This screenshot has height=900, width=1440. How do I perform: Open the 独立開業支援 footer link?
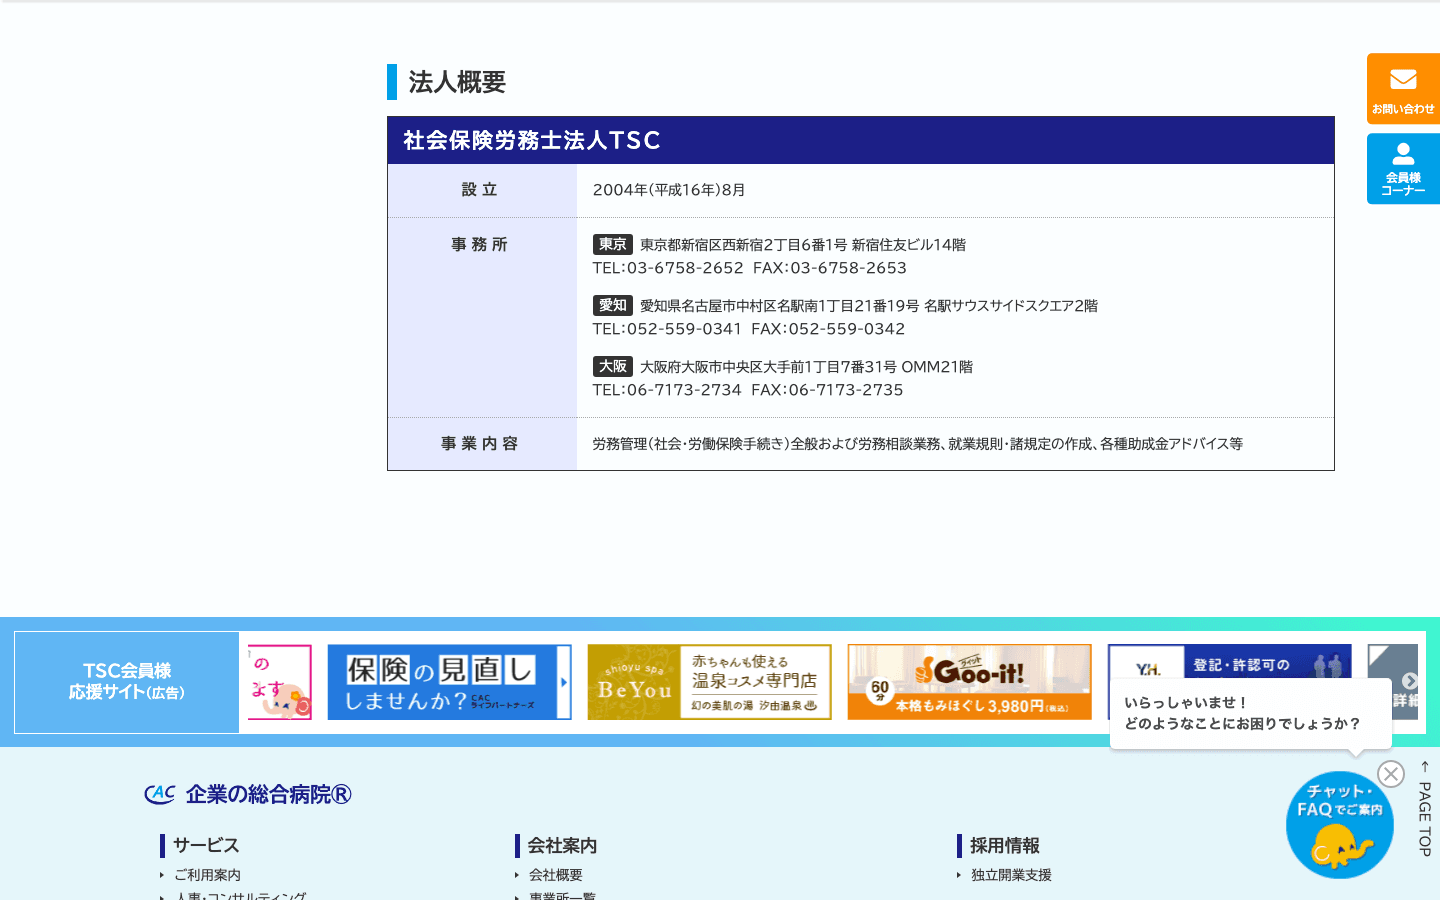click(x=1011, y=875)
